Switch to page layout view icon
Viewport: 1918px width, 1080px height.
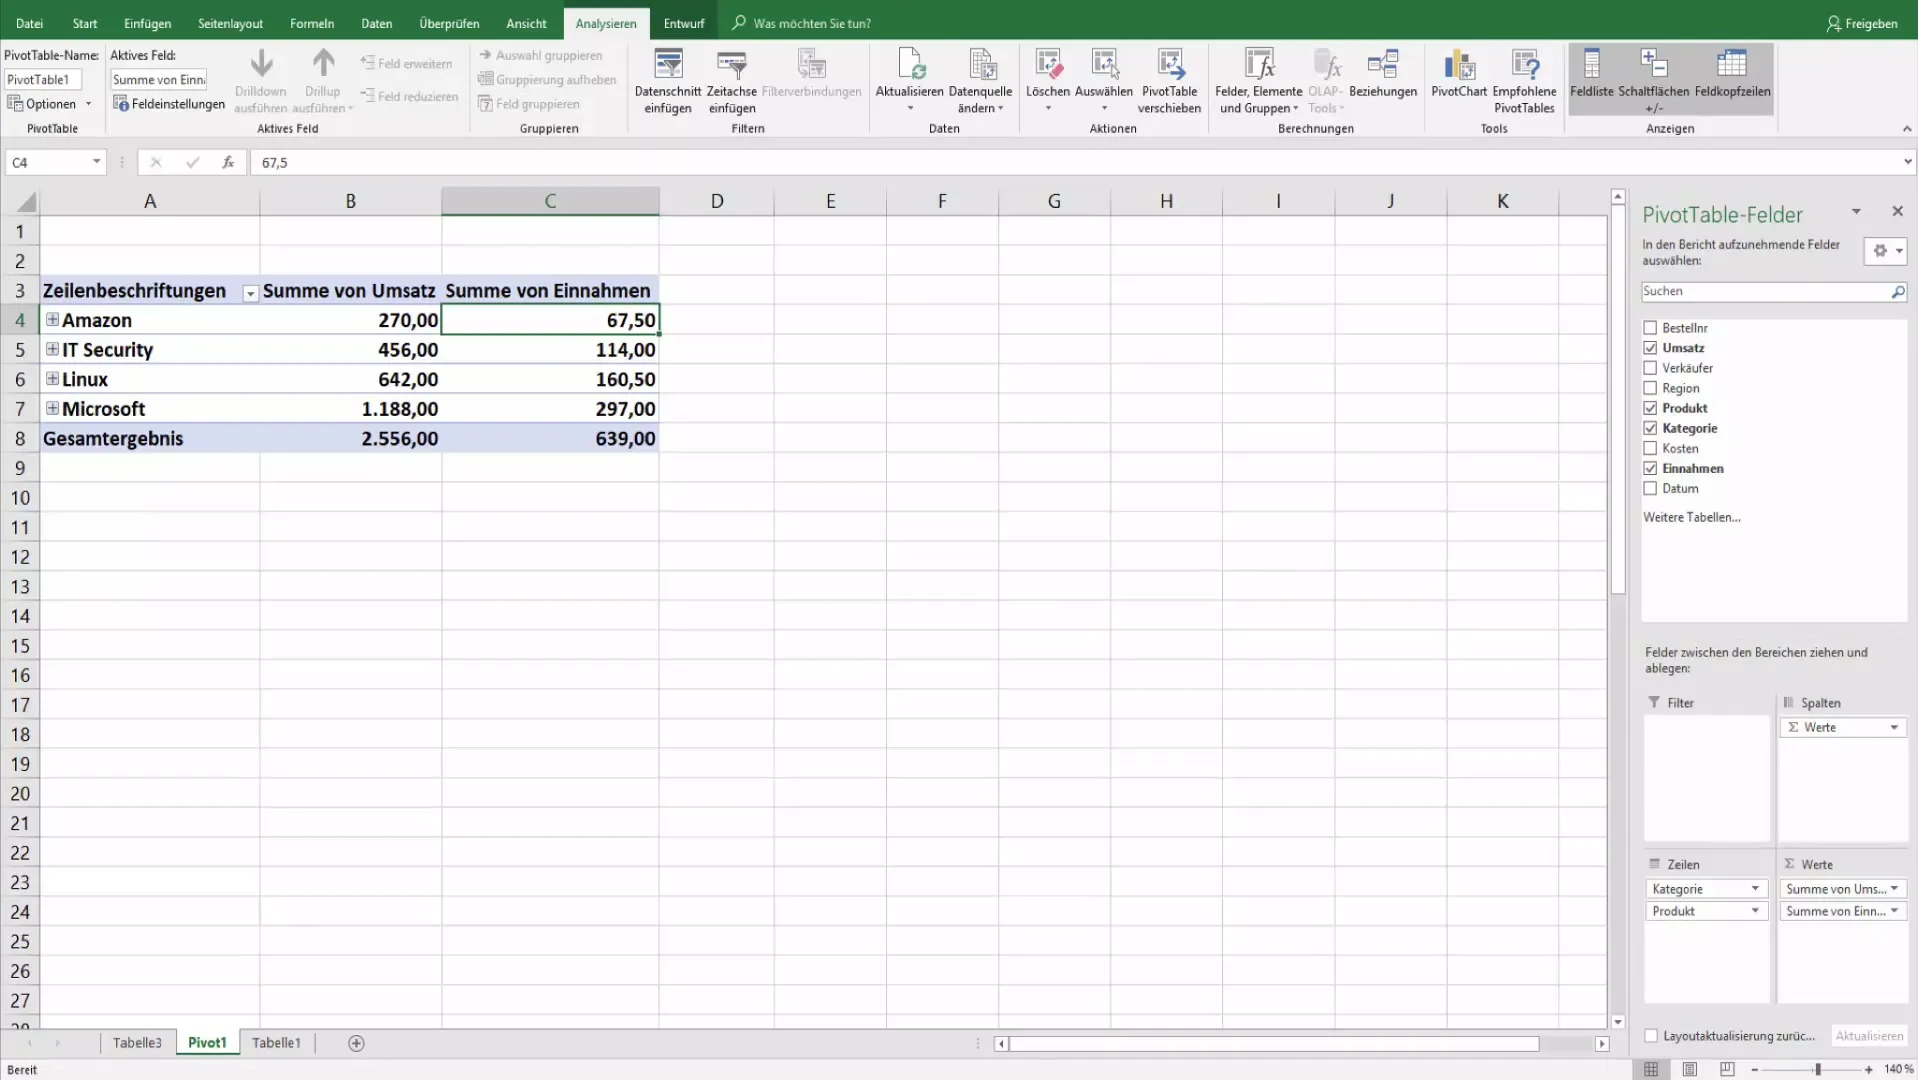pyautogui.click(x=1689, y=1069)
